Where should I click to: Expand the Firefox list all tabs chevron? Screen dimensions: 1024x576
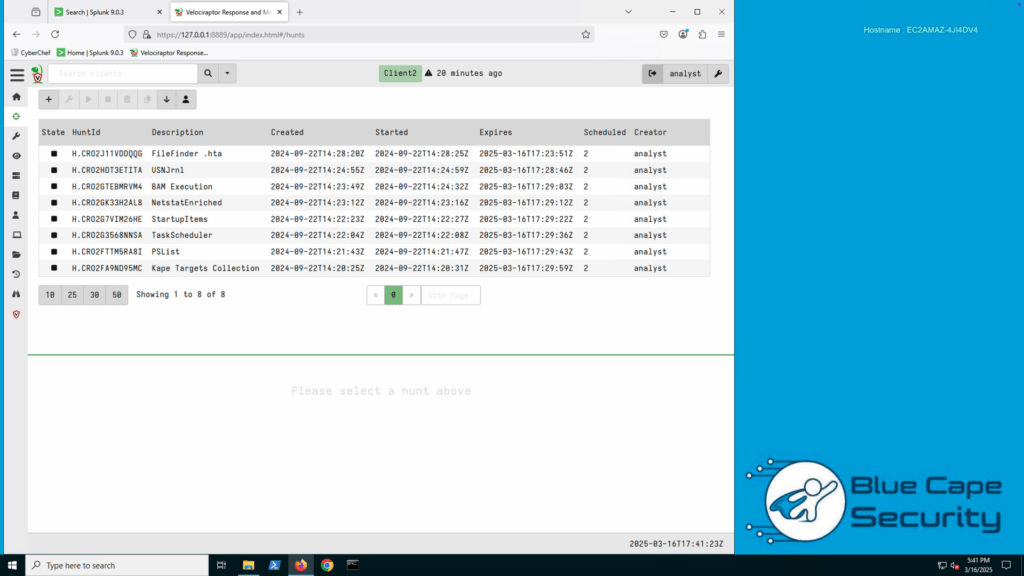pos(628,12)
